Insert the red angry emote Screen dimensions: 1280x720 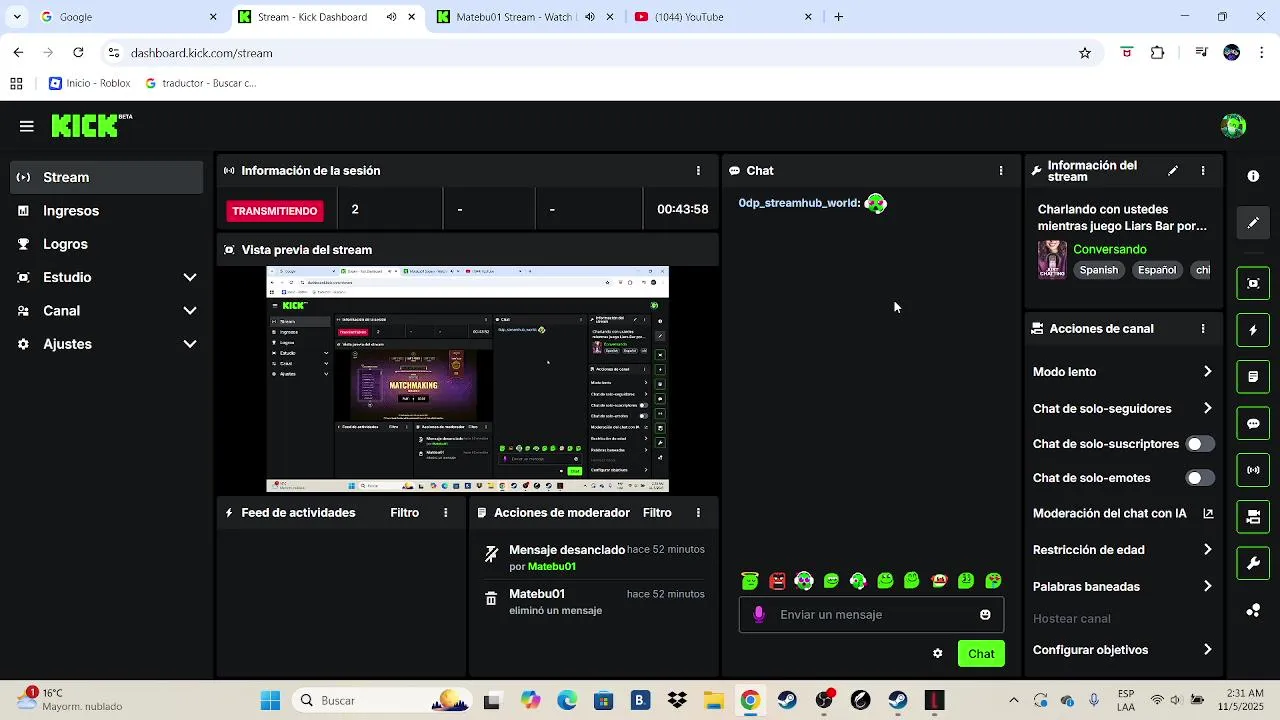(777, 581)
